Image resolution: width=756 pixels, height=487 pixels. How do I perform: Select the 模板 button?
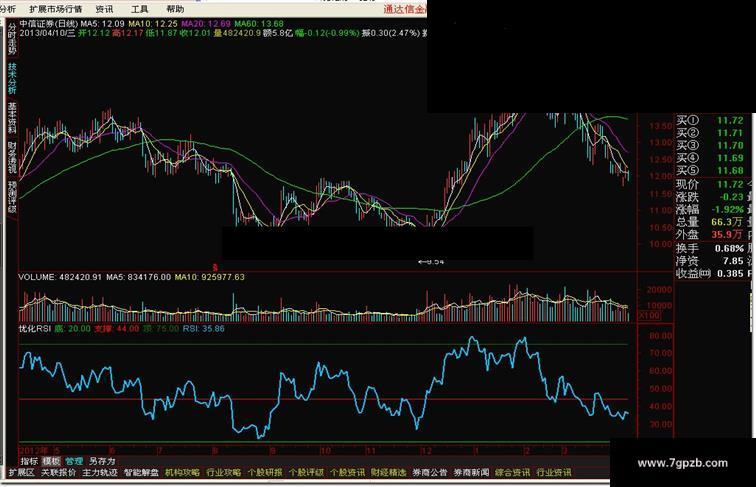click(51, 461)
